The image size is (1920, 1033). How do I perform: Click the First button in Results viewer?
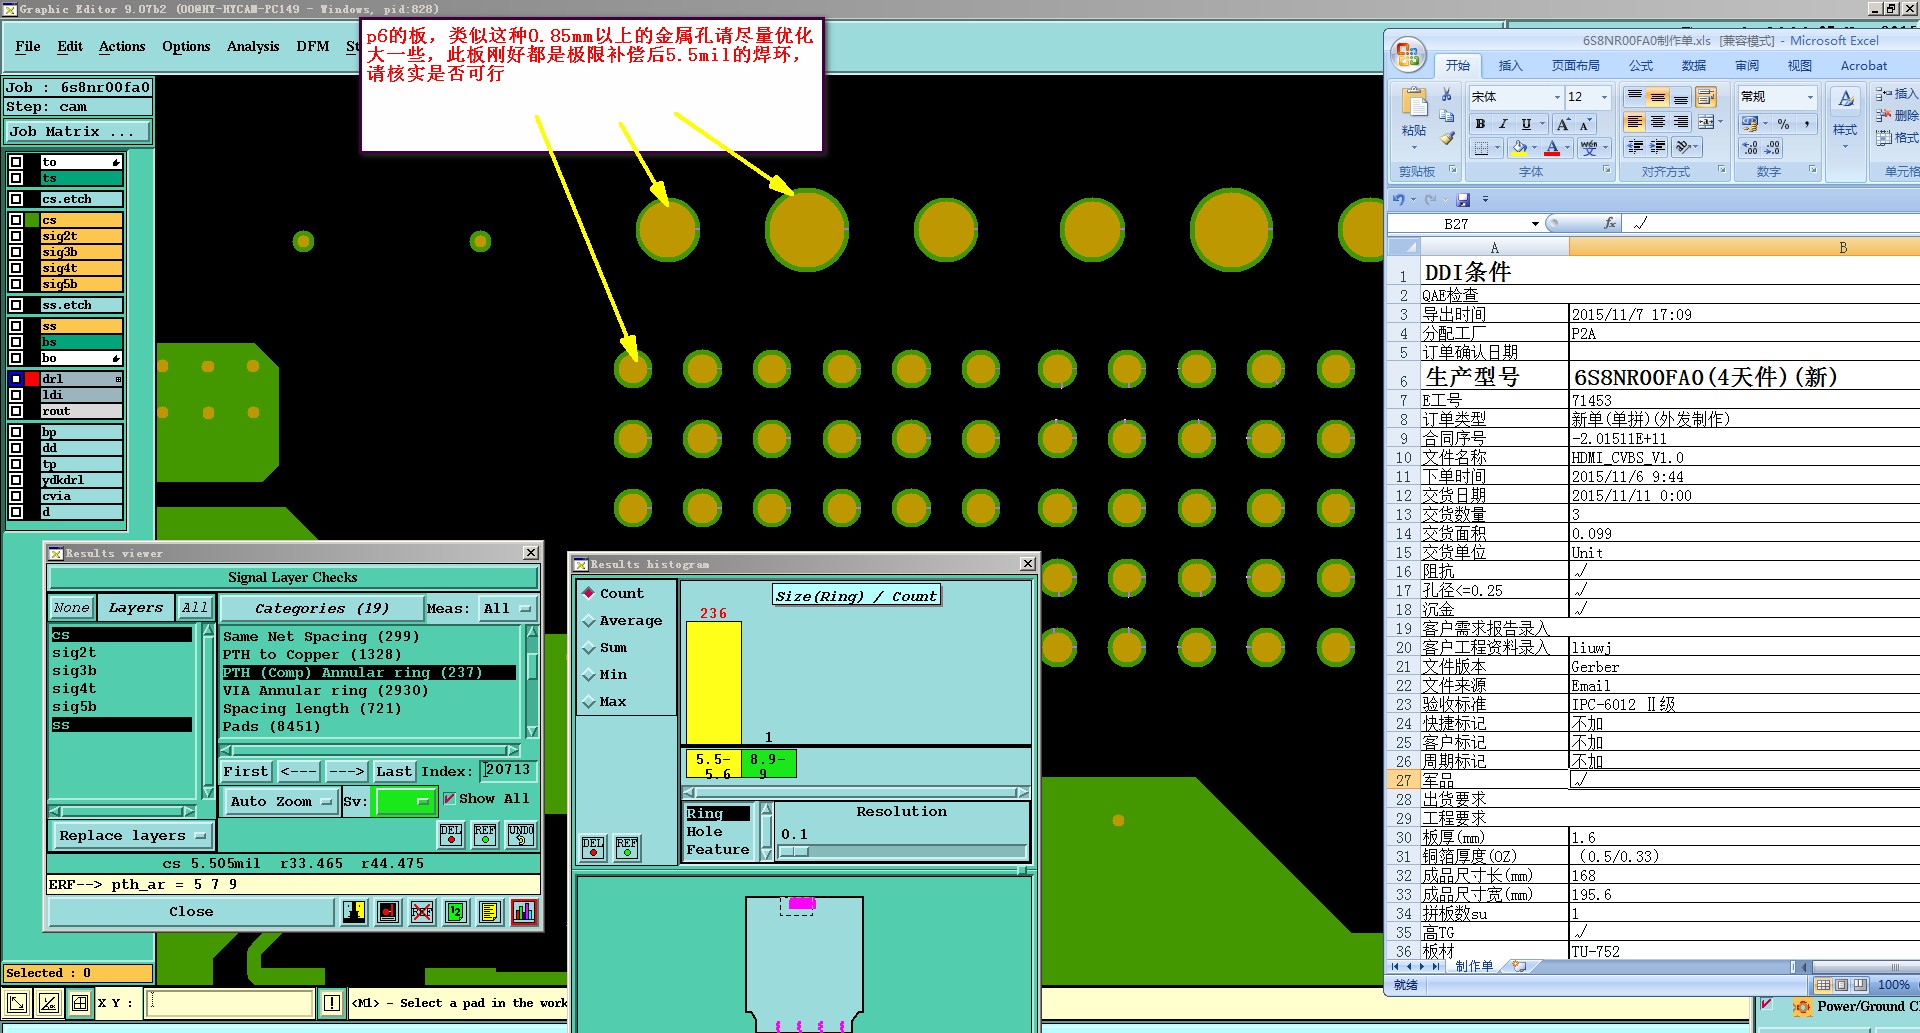pos(246,771)
